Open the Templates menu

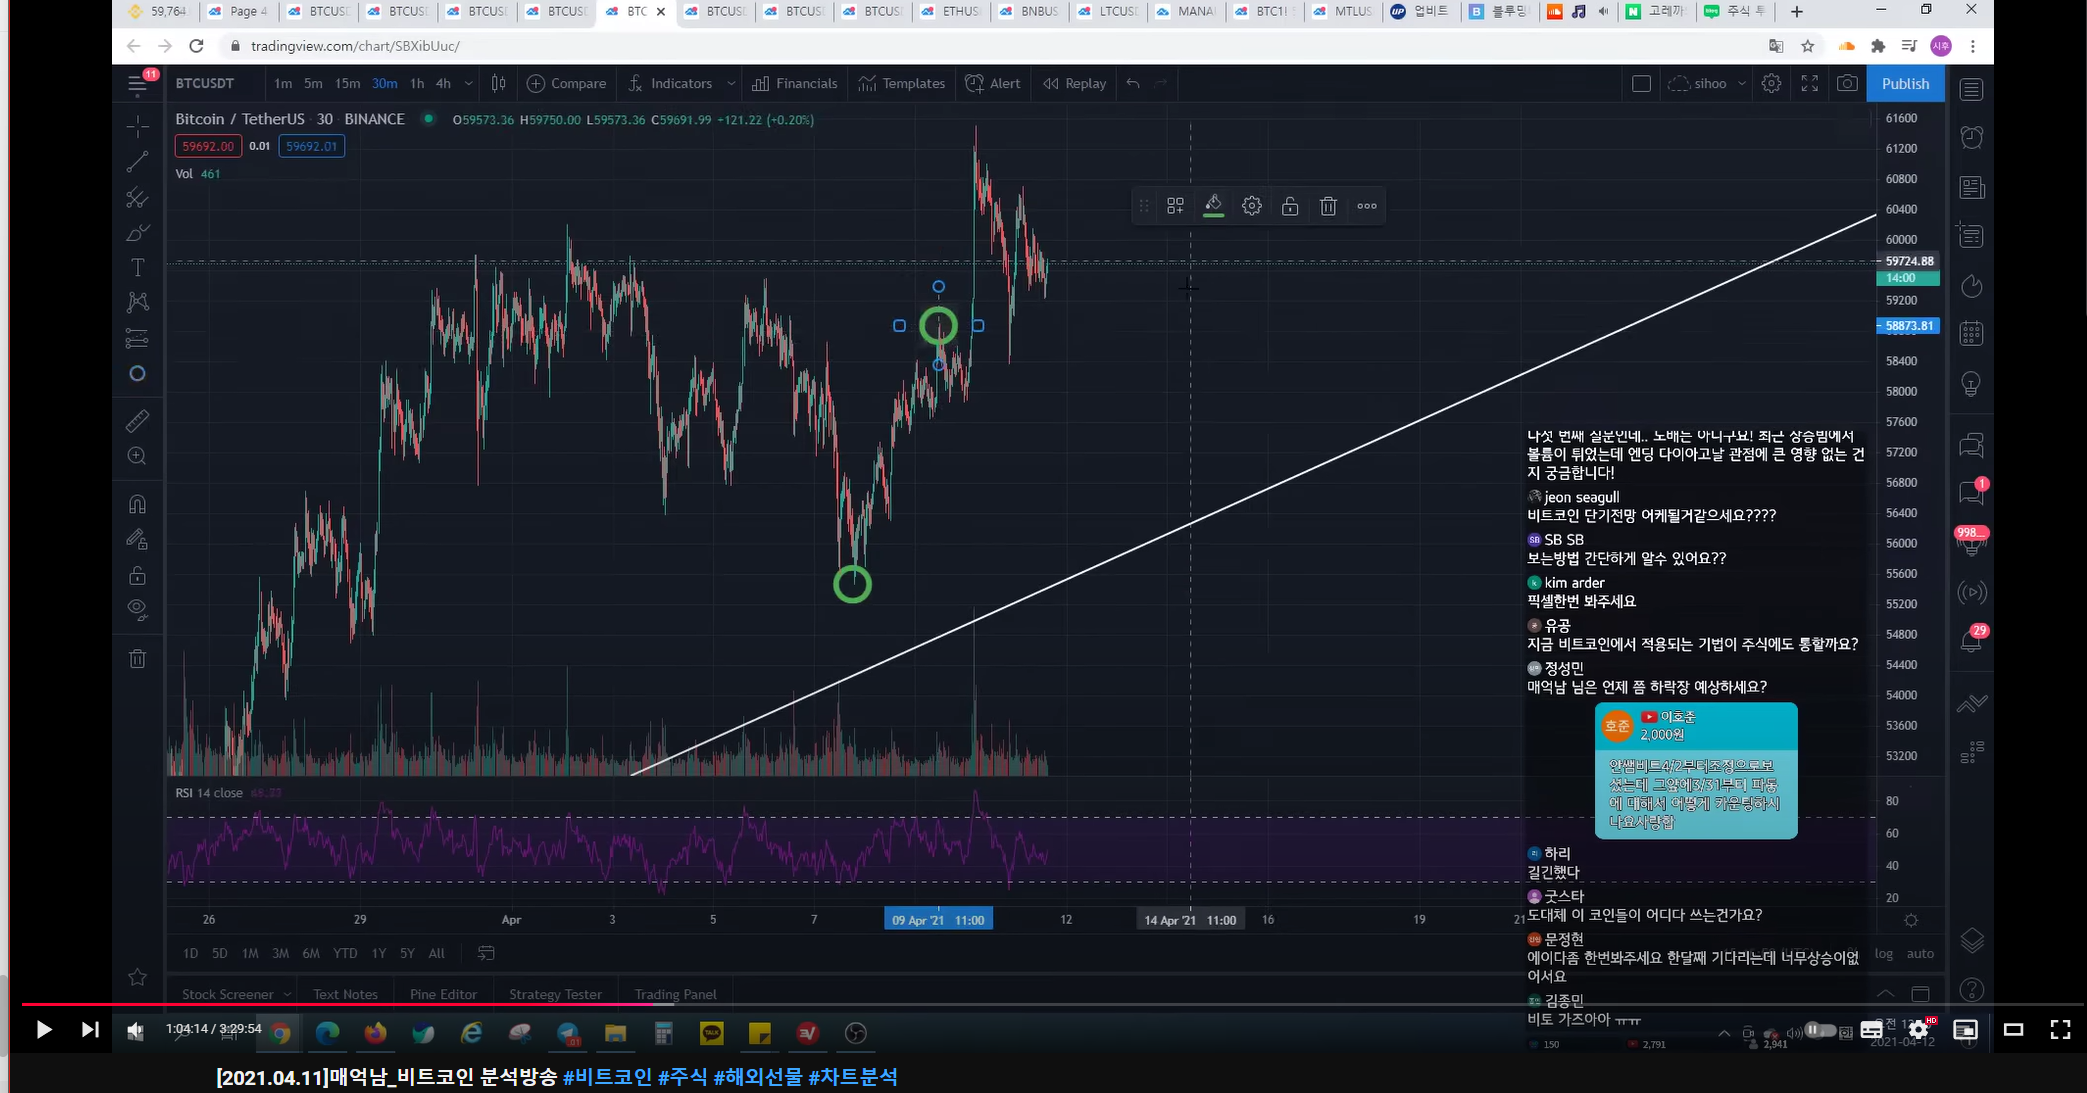pyautogui.click(x=901, y=83)
